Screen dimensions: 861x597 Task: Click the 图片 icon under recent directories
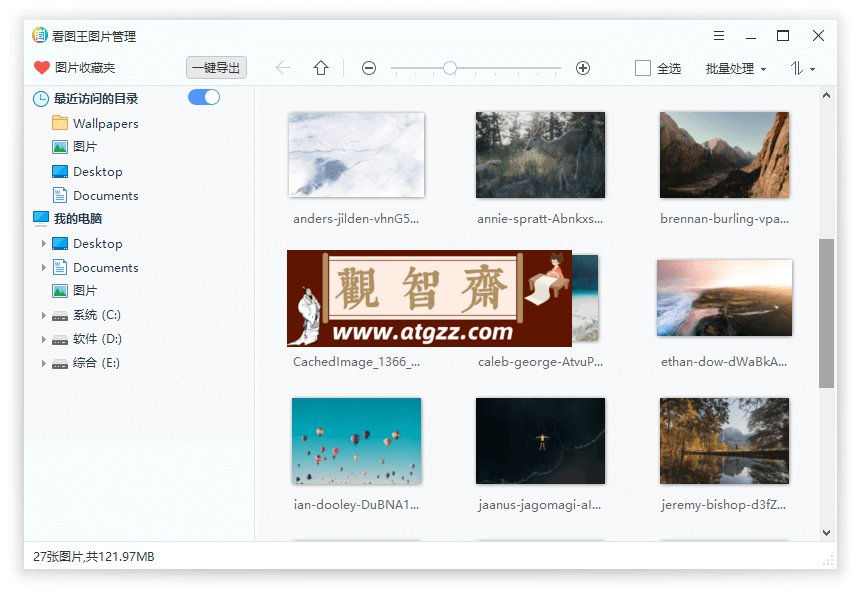click(x=60, y=147)
